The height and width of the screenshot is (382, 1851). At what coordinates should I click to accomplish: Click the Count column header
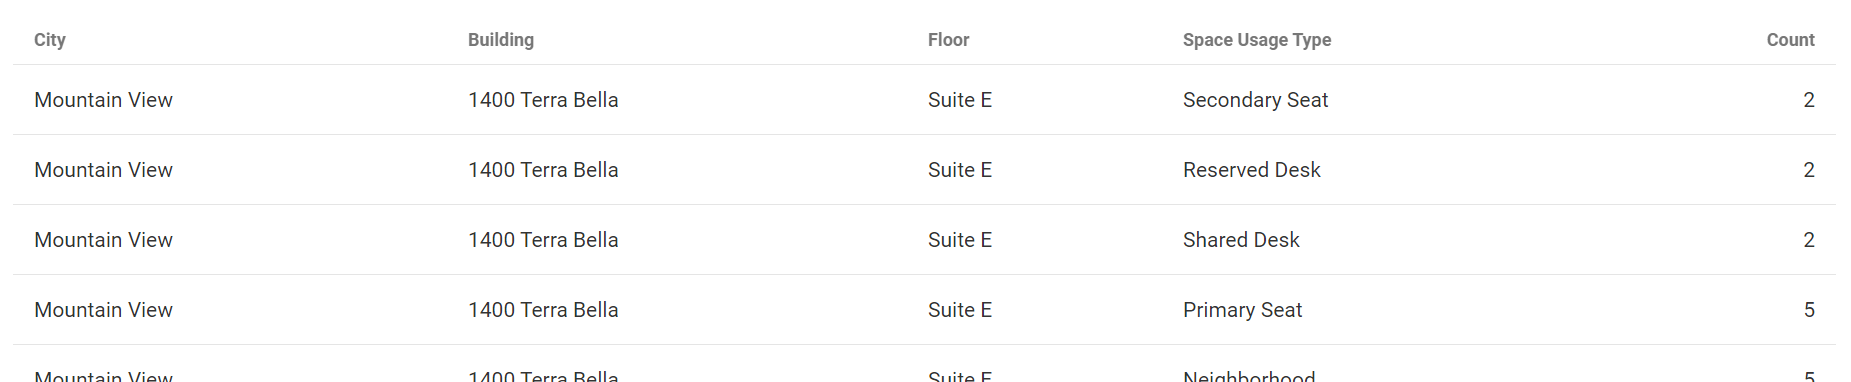[x=1790, y=40]
